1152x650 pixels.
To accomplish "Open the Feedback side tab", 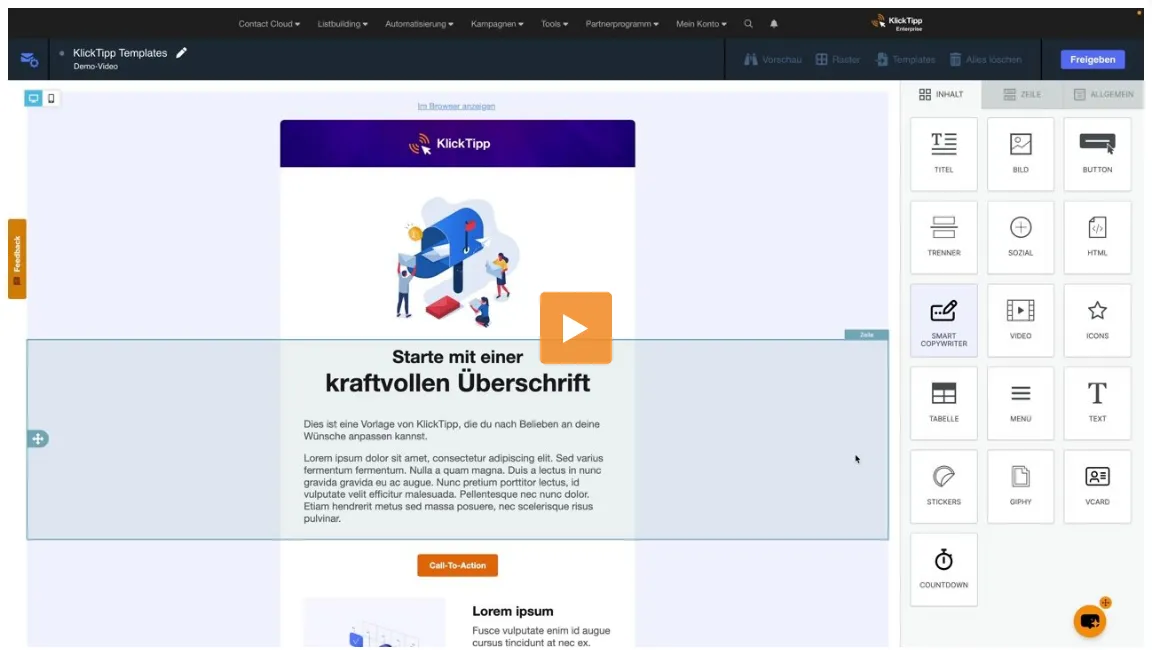I will point(17,259).
